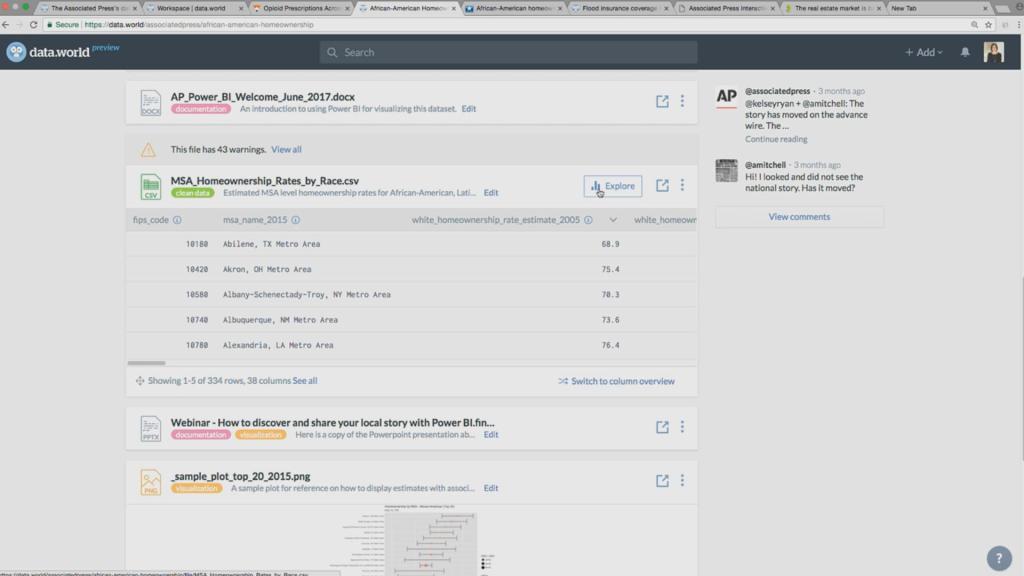Bookmark this page with the star icon
The width and height of the screenshot is (1024, 576).
[x=988, y=25]
